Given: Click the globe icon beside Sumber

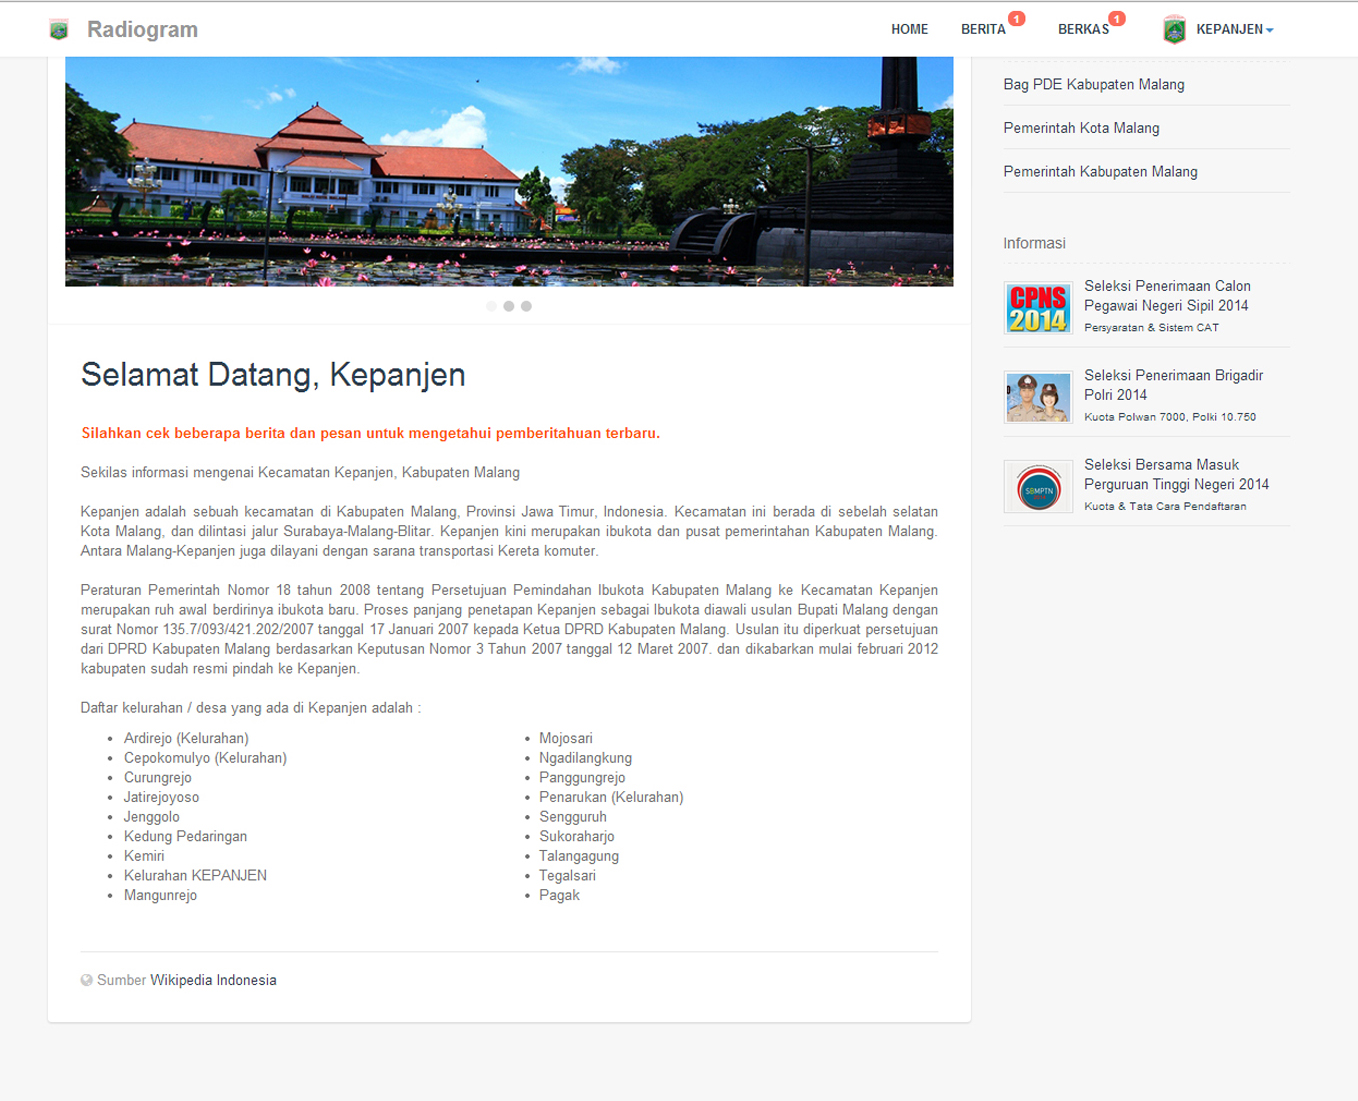Looking at the screenshot, I should click(x=87, y=980).
